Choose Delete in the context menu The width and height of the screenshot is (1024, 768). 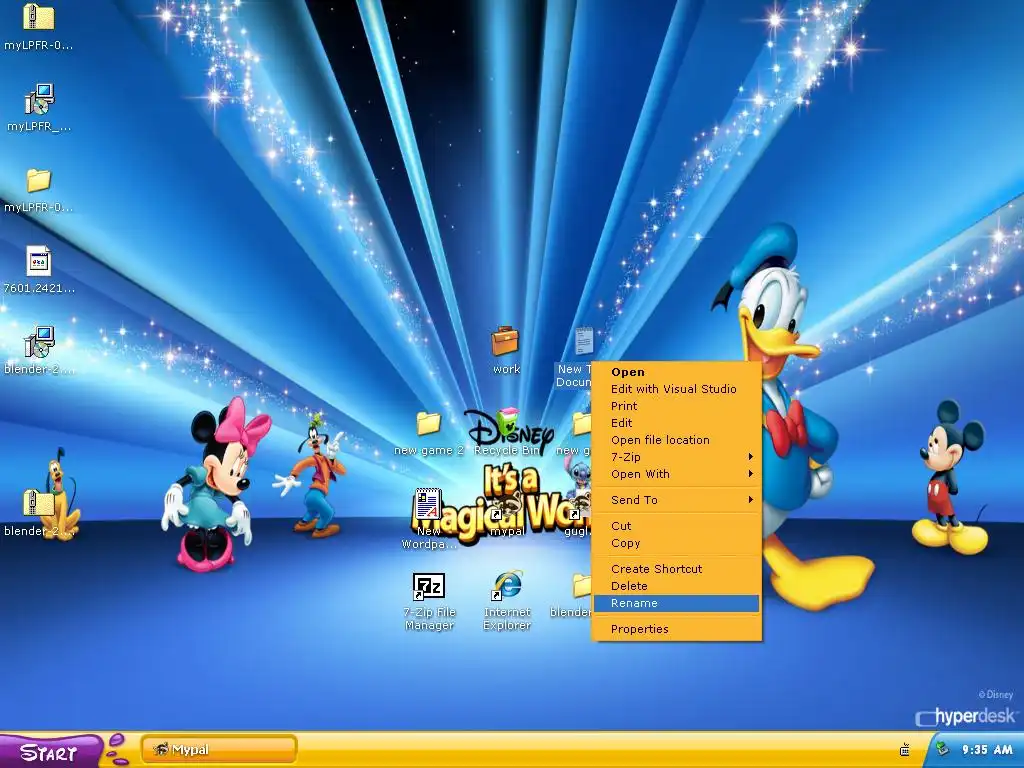coord(676,586)
